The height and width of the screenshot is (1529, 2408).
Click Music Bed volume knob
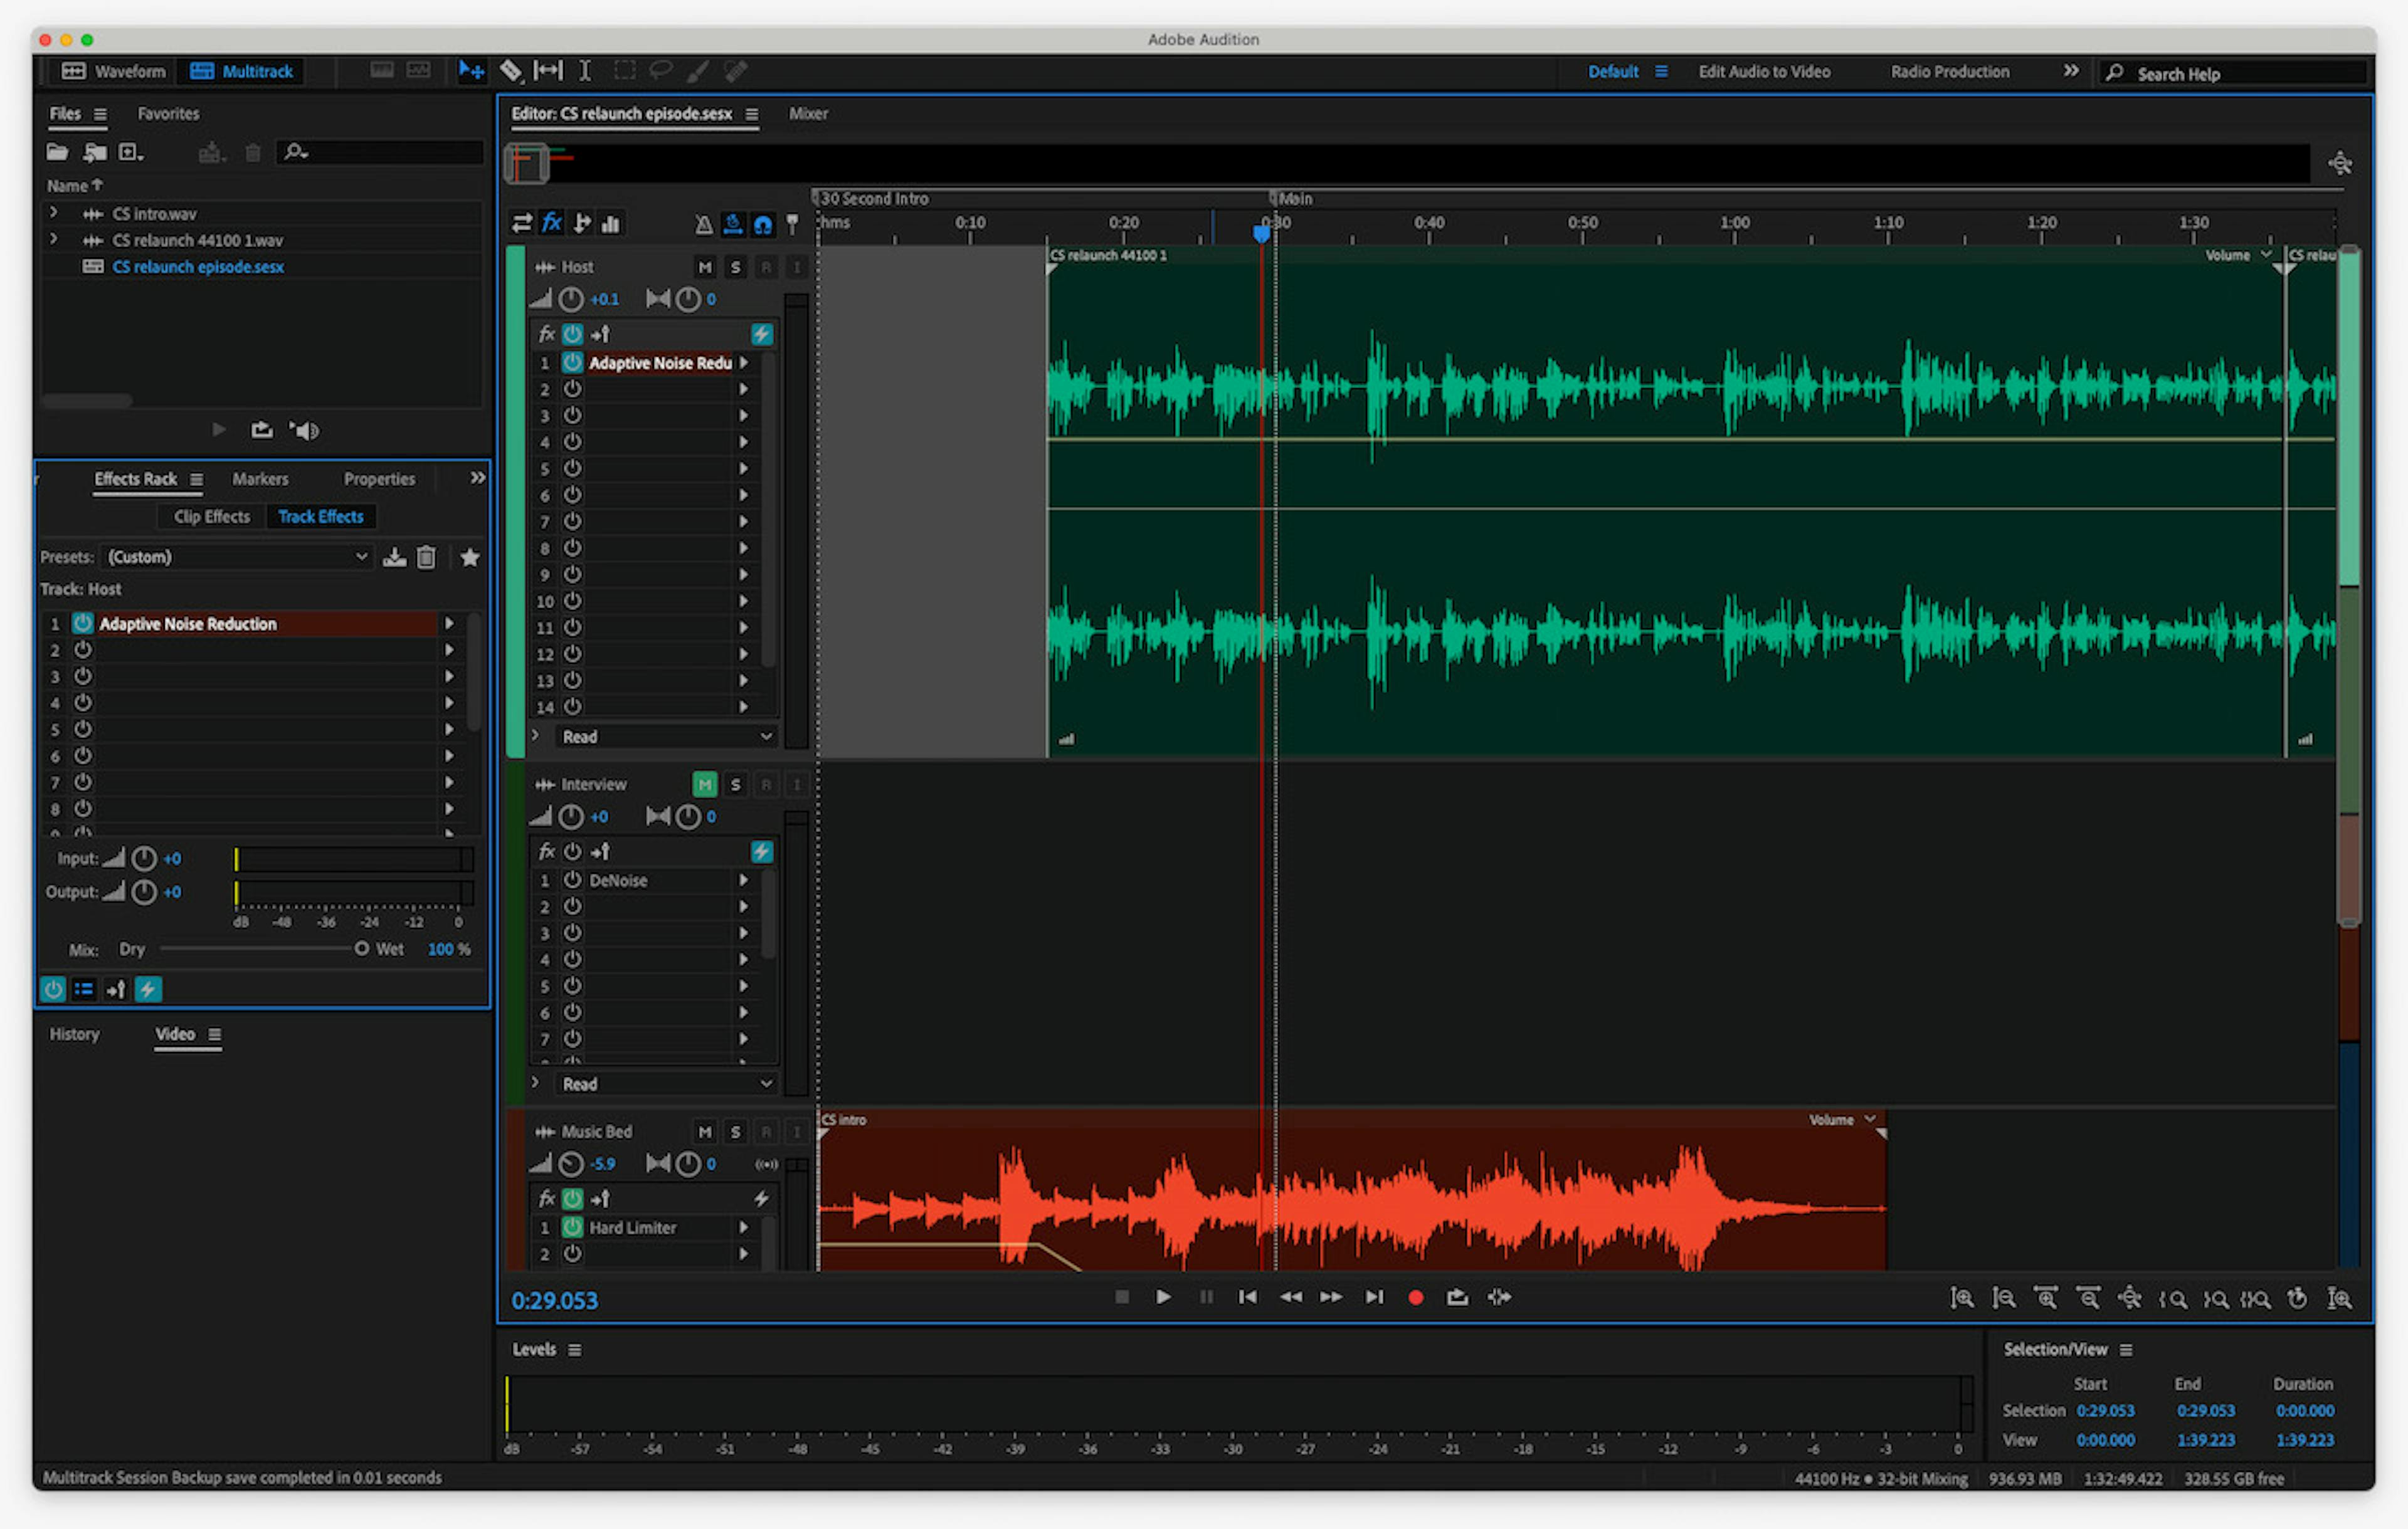coord(571,1164)
